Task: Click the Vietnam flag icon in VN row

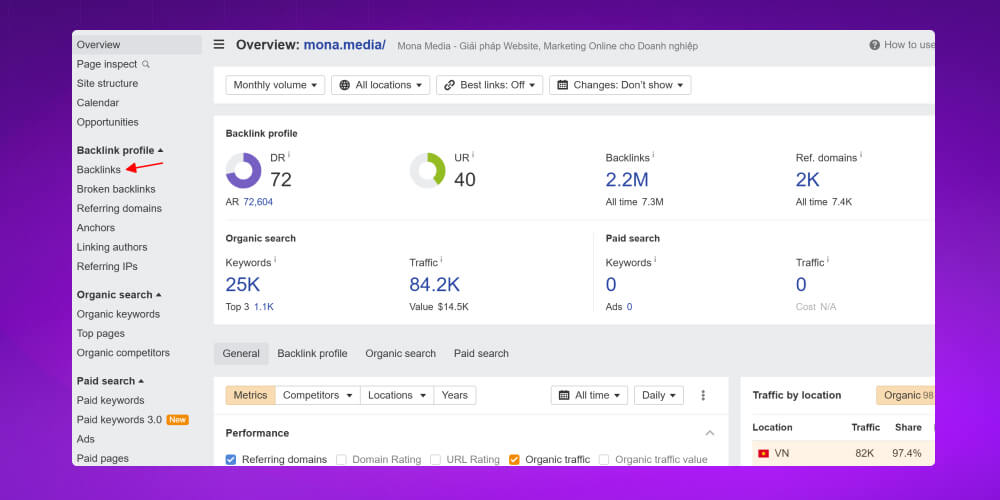Action: pos(763,453)
